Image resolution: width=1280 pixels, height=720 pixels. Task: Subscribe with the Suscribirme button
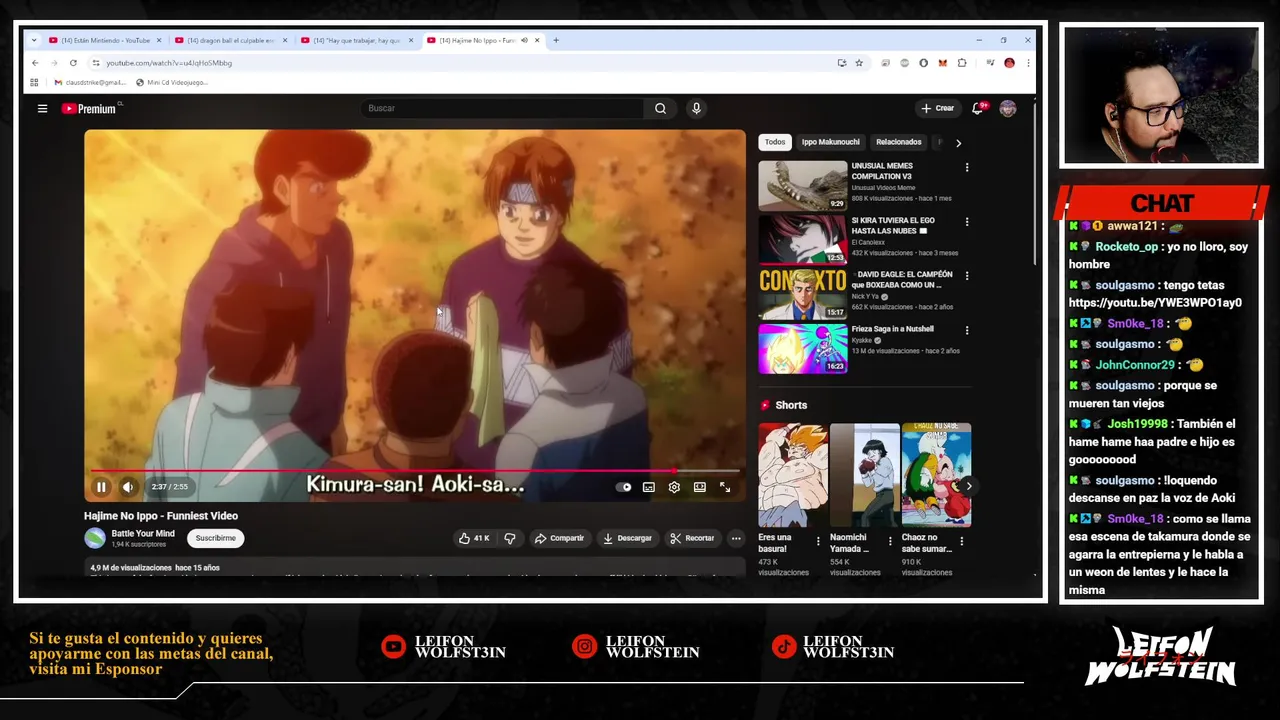pyautogui.click(x=215, y=538)
